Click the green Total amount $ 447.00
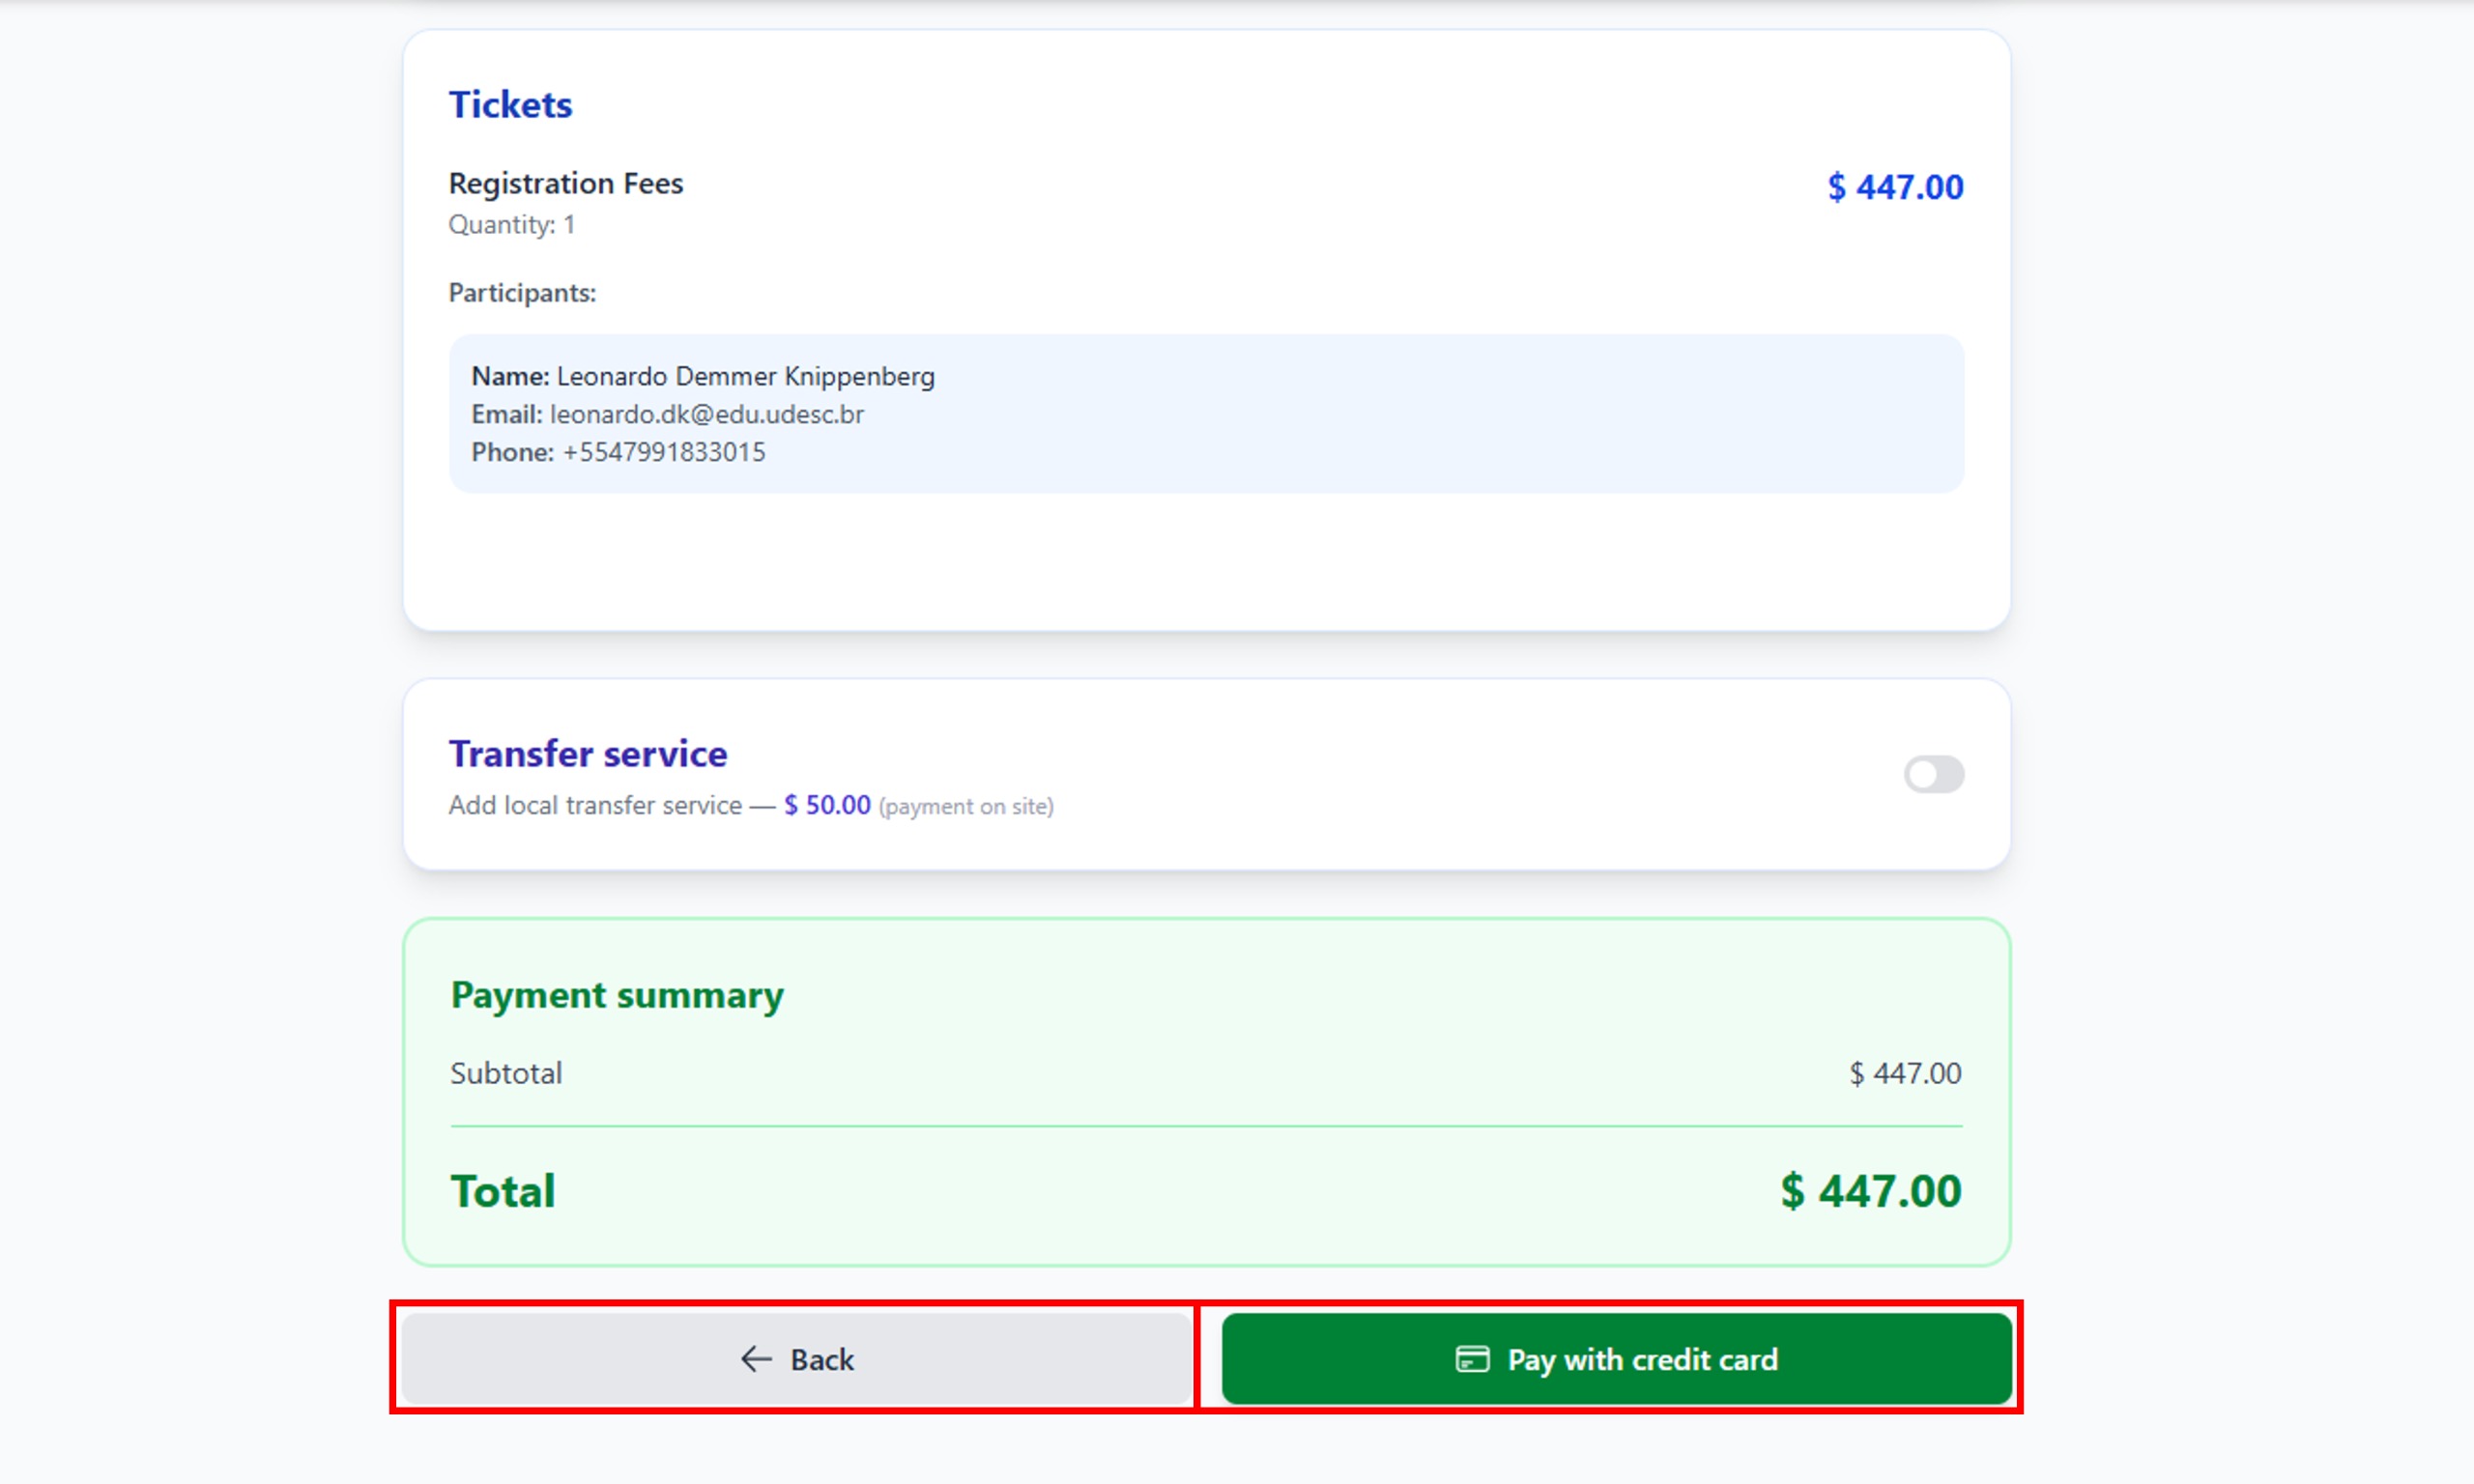 [1870, 1191]
